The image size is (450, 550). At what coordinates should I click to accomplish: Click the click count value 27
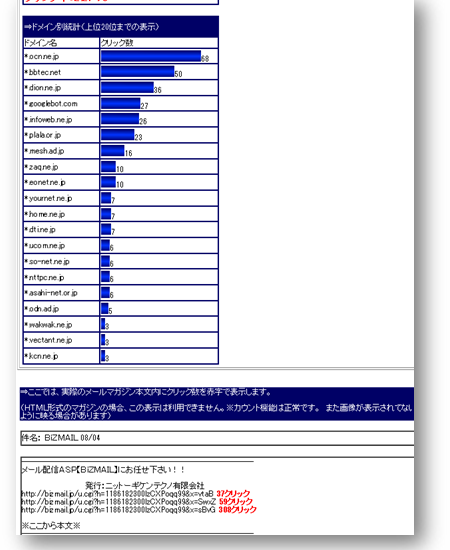144,106
